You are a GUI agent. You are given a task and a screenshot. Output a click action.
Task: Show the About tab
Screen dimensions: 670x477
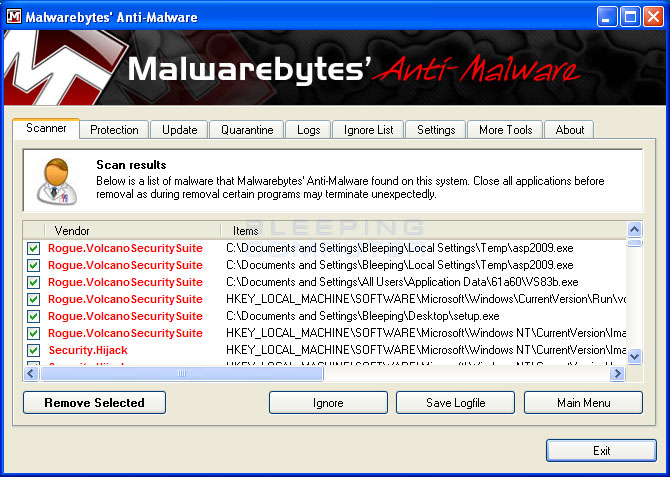point(570,130)
